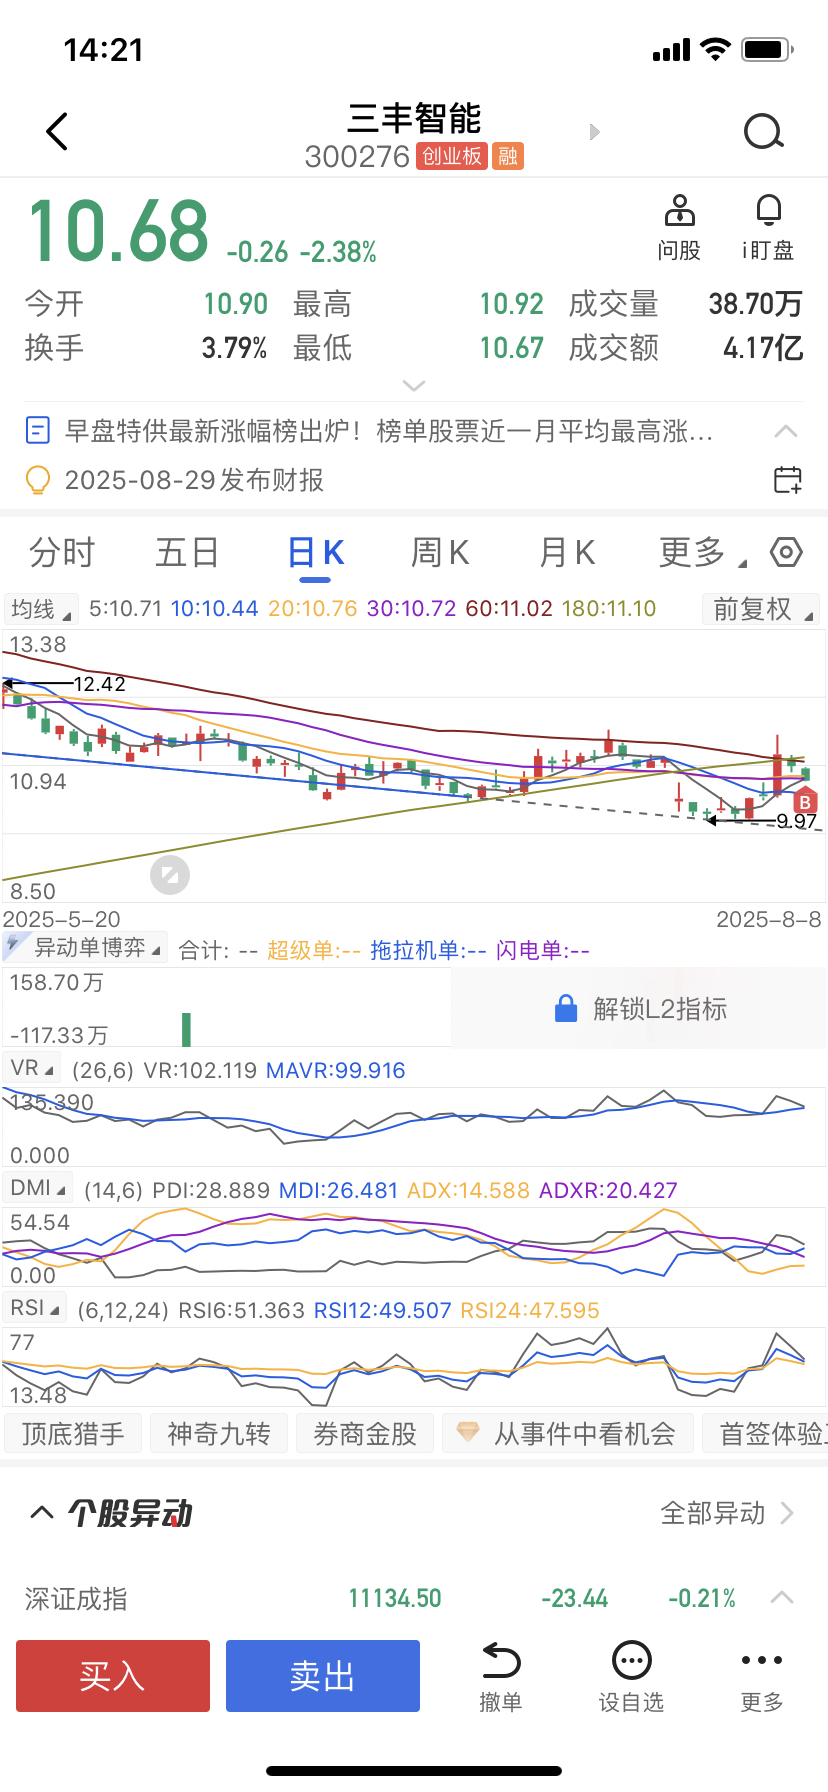Viewport: 828px width, 1792px height.
Task: Tap the MAVR:99.916 readout
Action: [335, 1070]
